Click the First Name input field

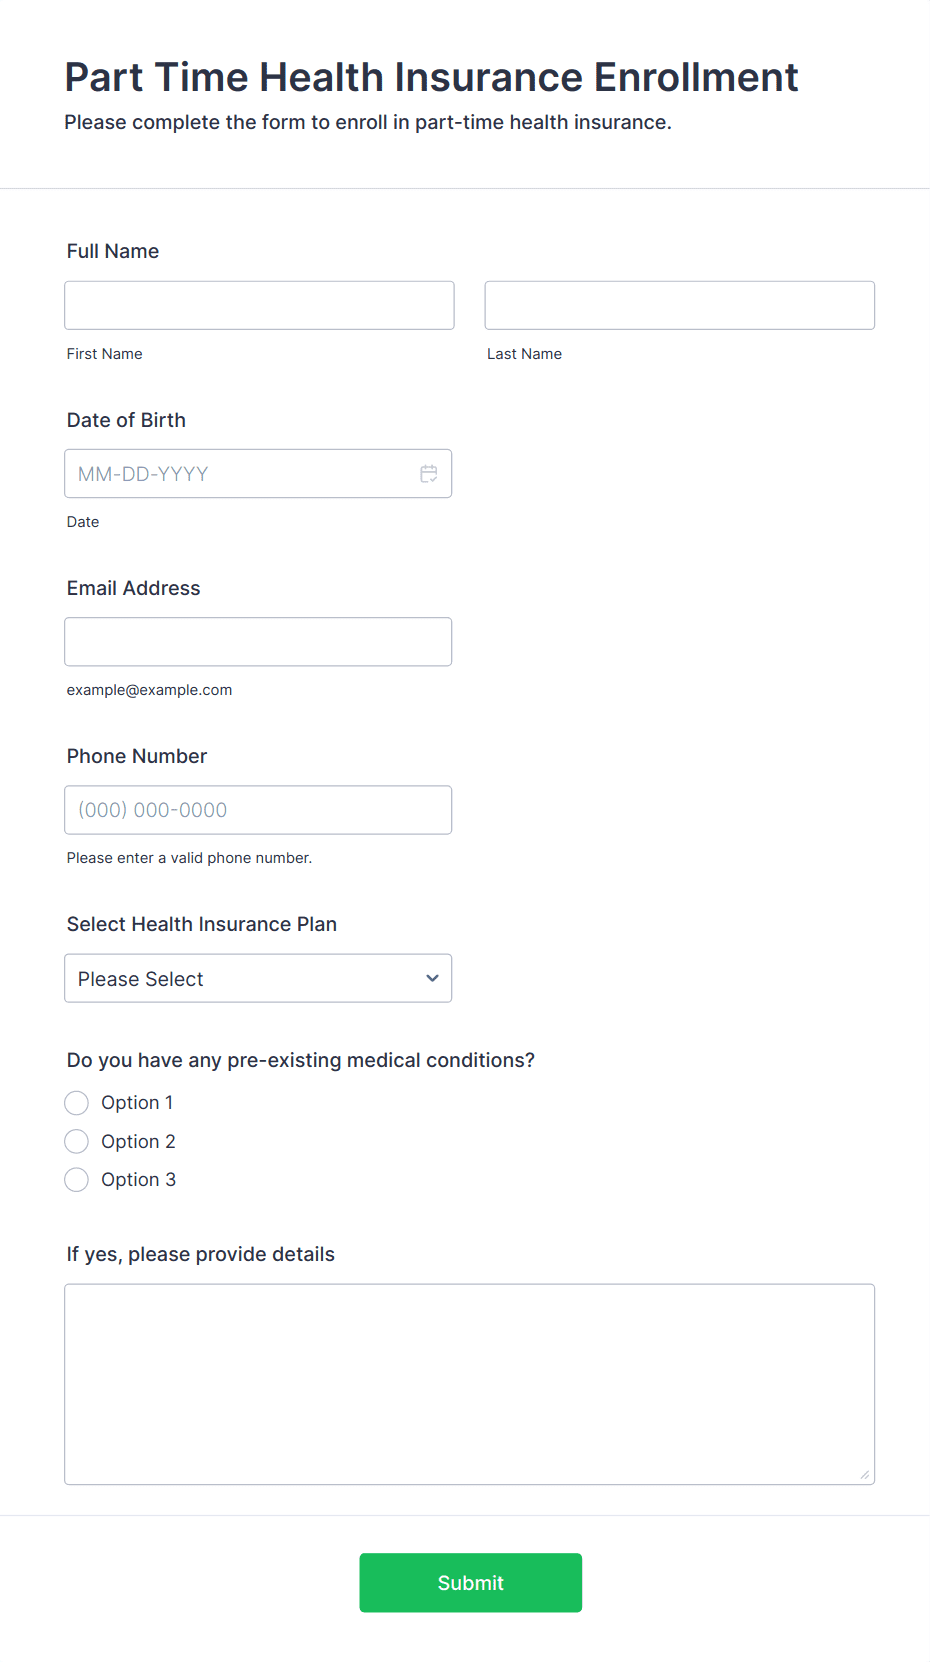point(259,305)
